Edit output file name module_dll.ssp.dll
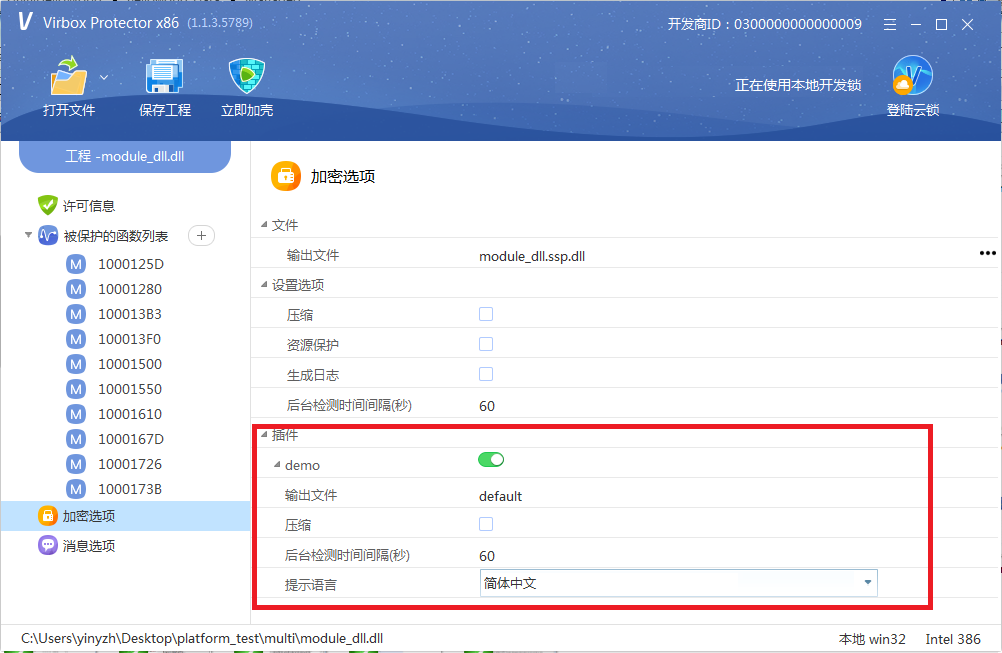 532,256
